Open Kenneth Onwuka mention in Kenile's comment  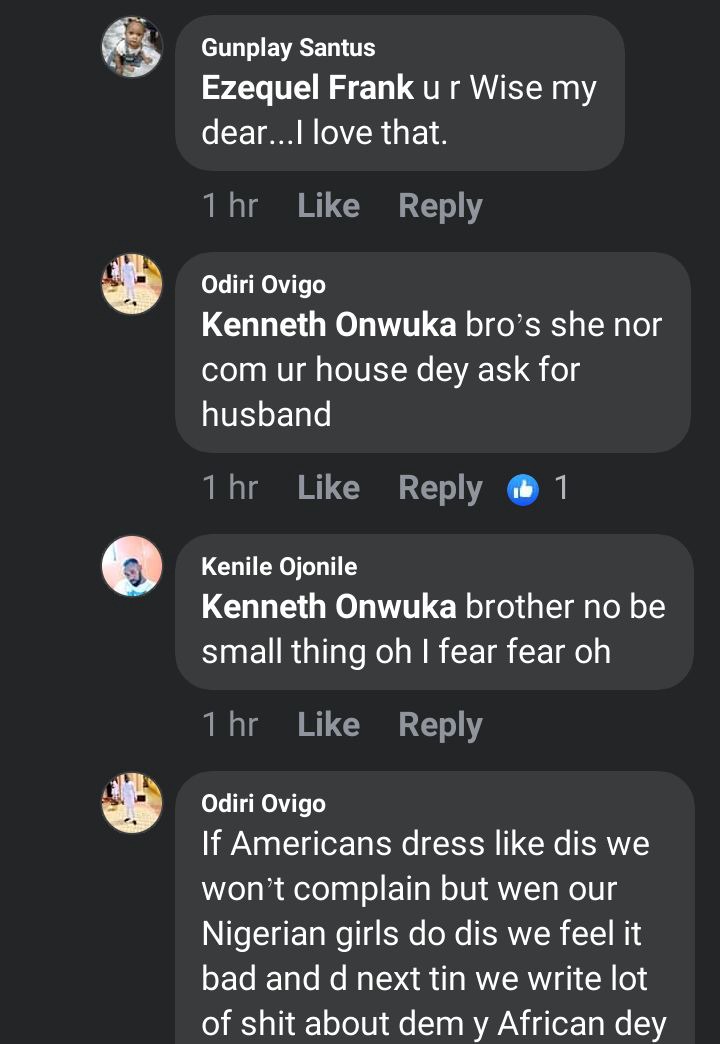click(328, 607)
